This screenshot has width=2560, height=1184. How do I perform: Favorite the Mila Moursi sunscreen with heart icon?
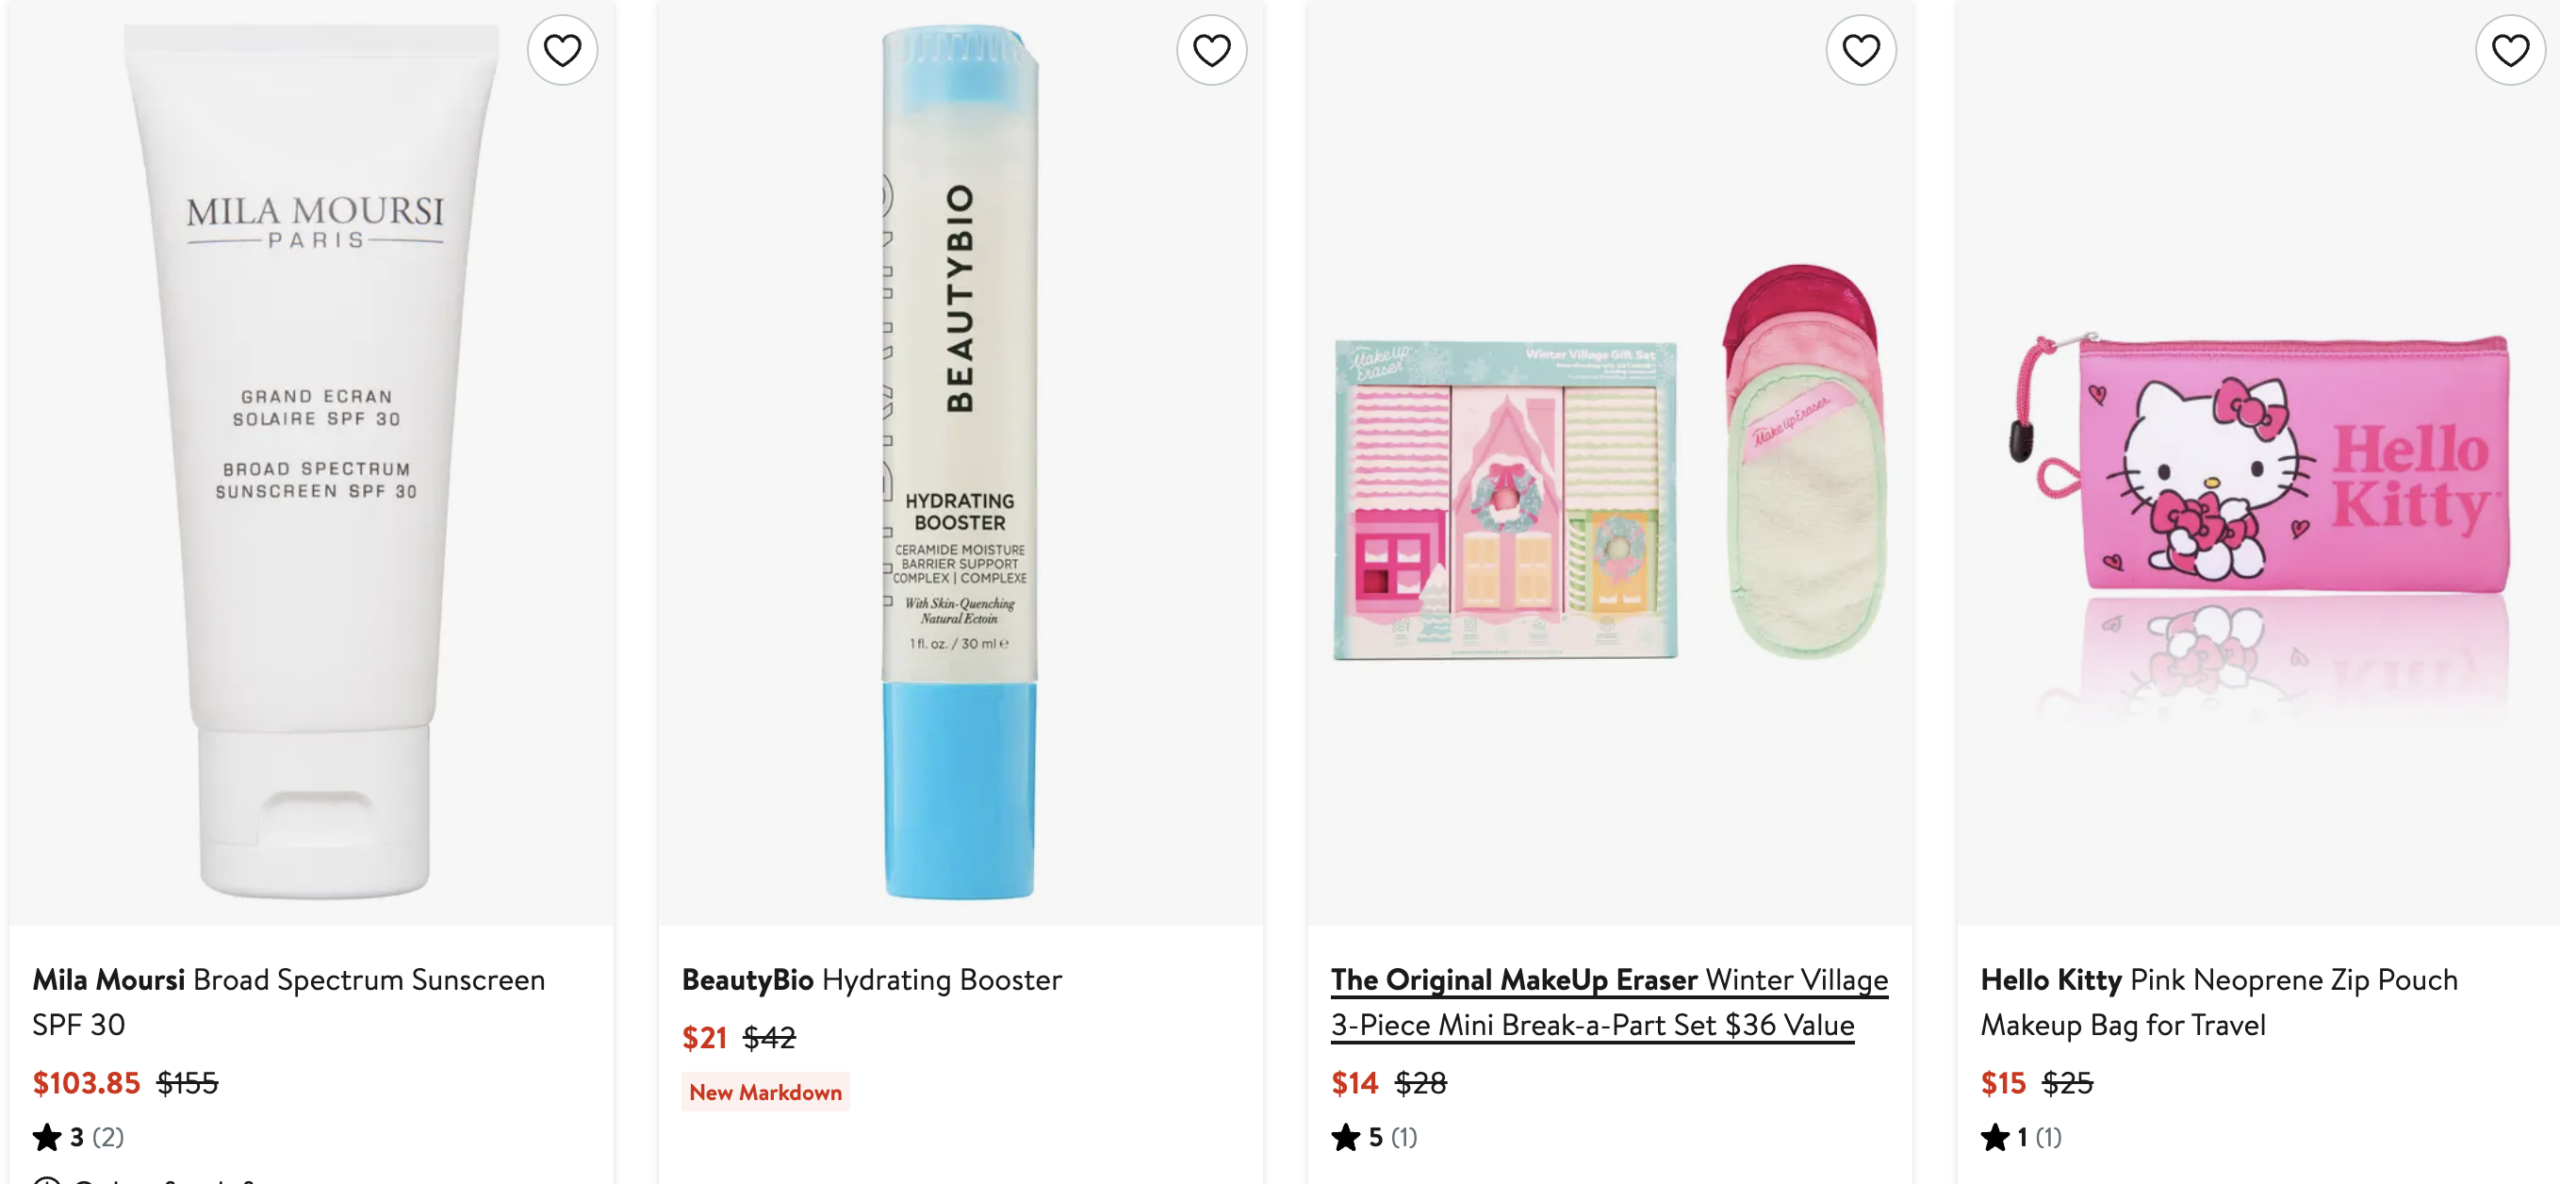(562, 50)
